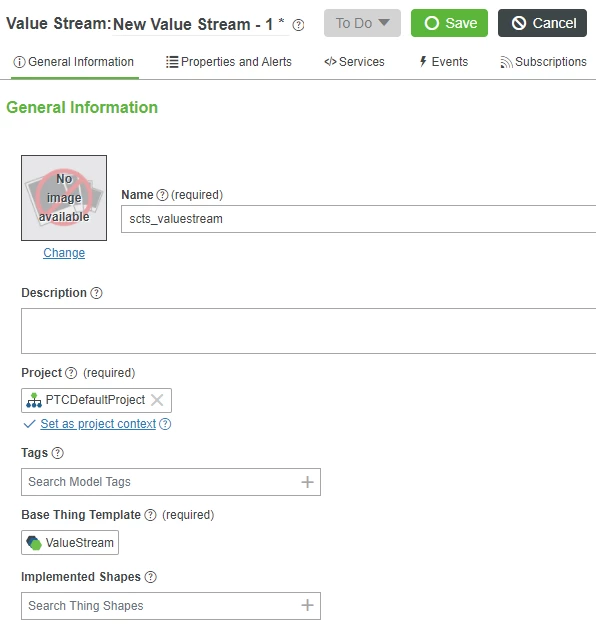Click the help icon beside the Project label
This screenshot has height=626, width=596.
coord(71,373)
